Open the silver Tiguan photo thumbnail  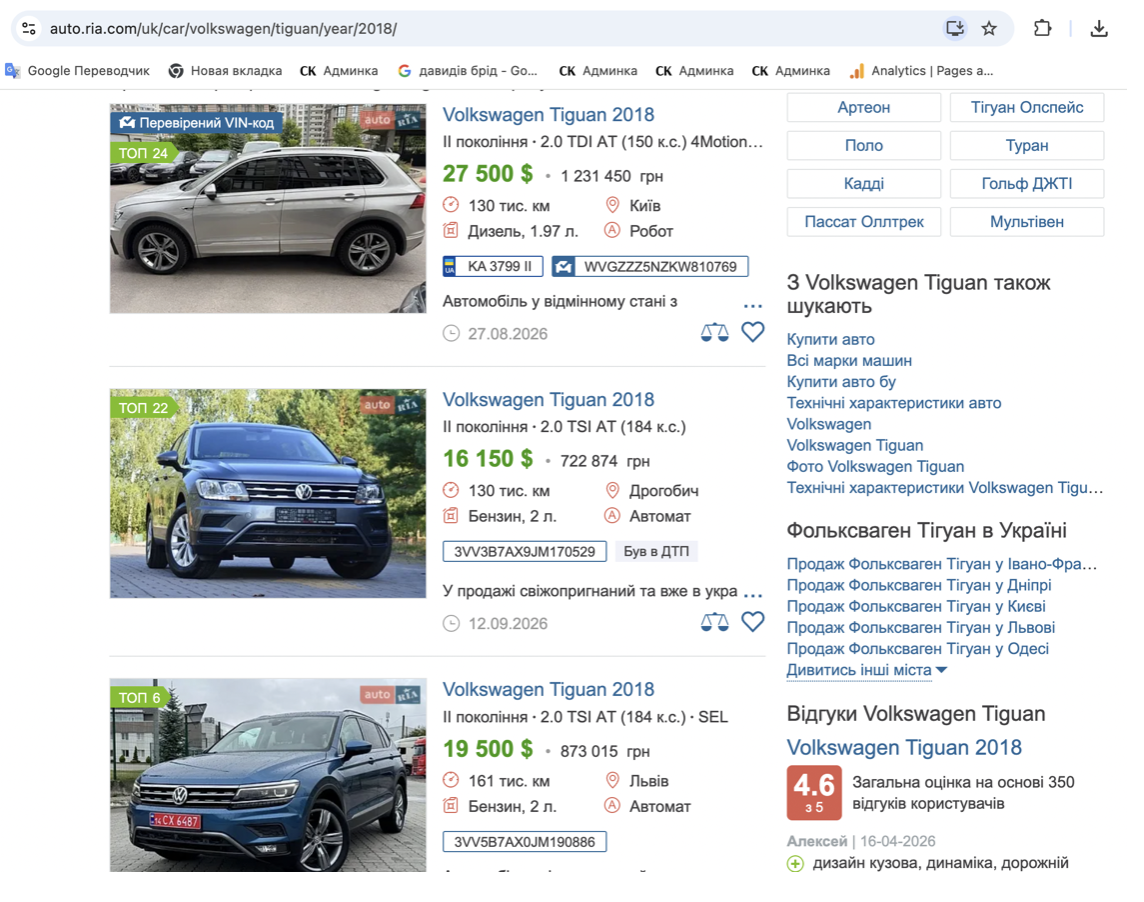268,209
